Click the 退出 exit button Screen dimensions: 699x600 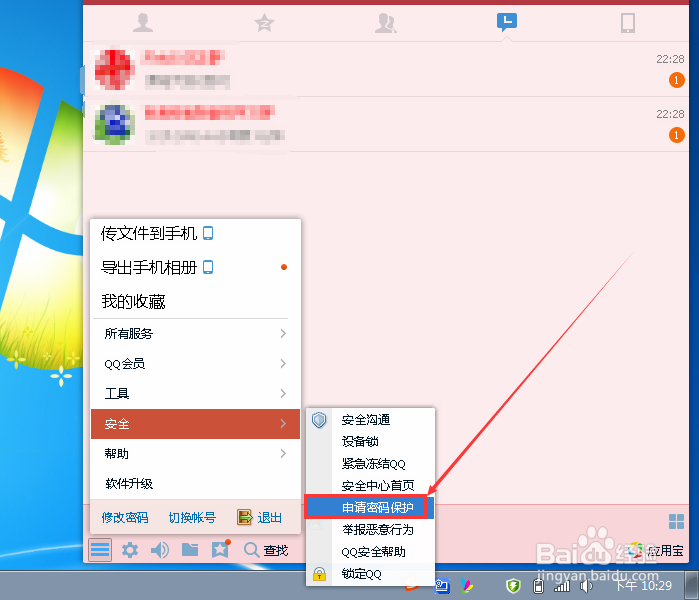pos(259,518)
